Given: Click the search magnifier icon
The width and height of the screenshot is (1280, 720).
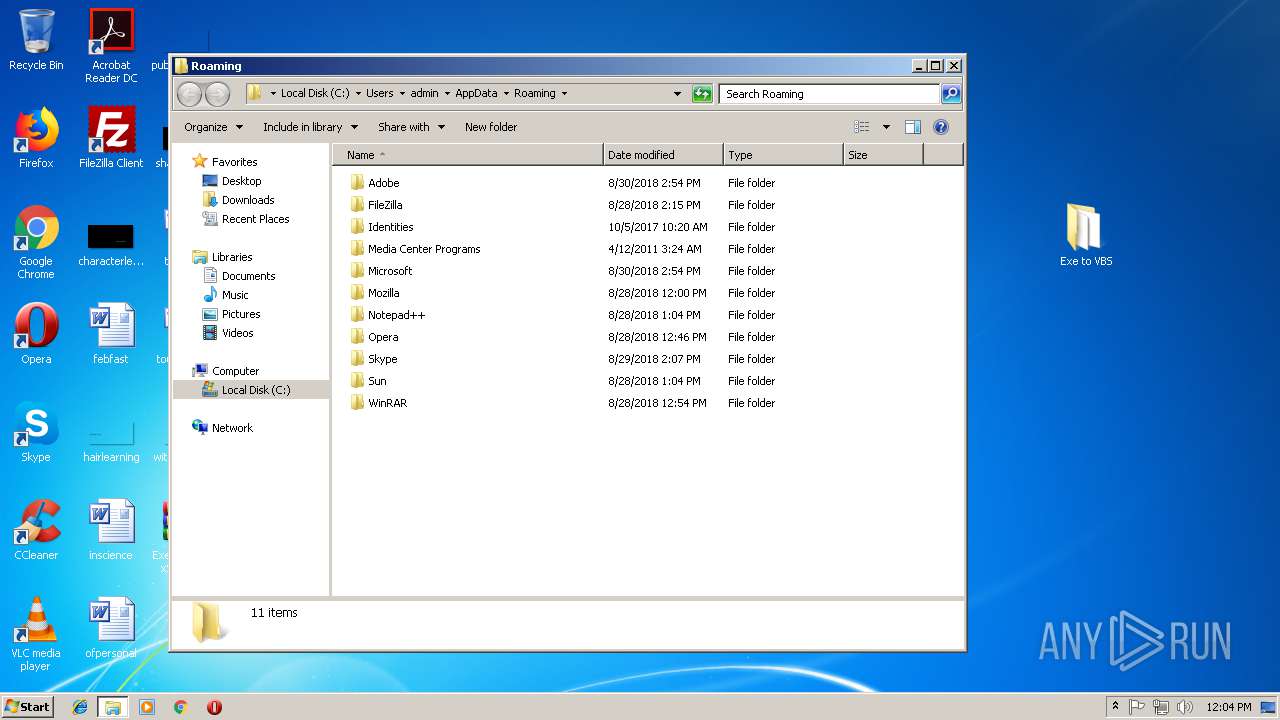Looking at the screenshot, I should tap(951, 94).
